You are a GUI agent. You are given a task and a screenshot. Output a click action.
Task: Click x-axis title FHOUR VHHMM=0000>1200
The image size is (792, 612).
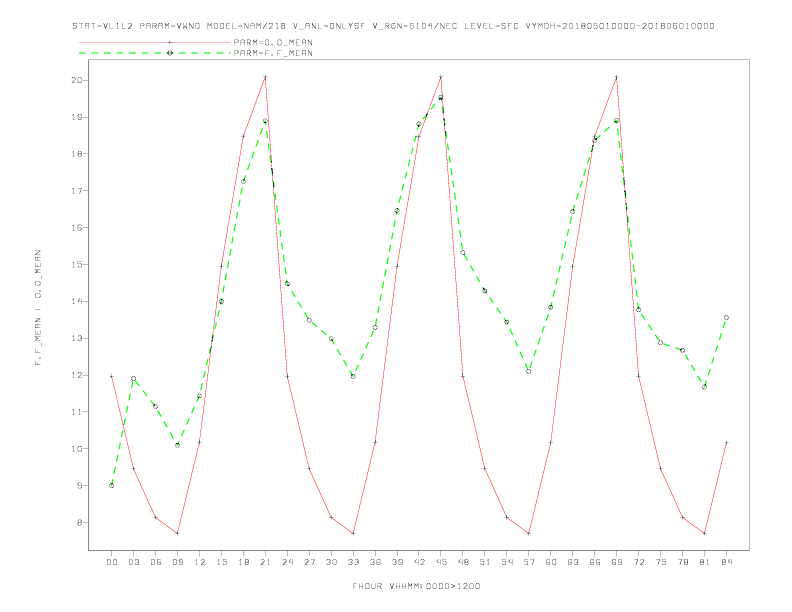416,586
